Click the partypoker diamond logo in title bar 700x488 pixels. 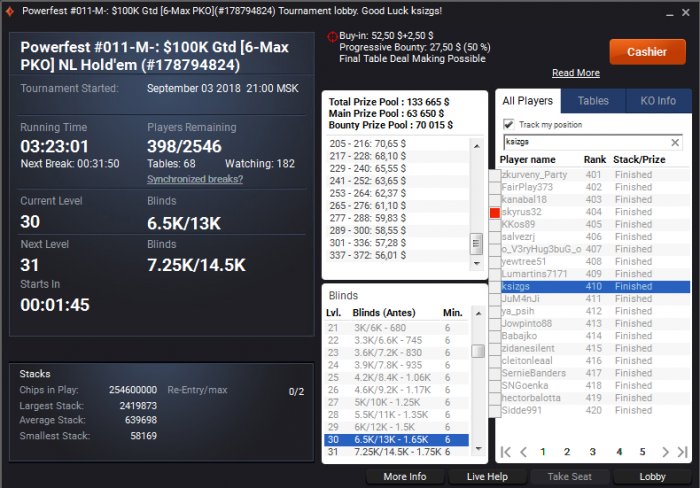tap(10, 11)
